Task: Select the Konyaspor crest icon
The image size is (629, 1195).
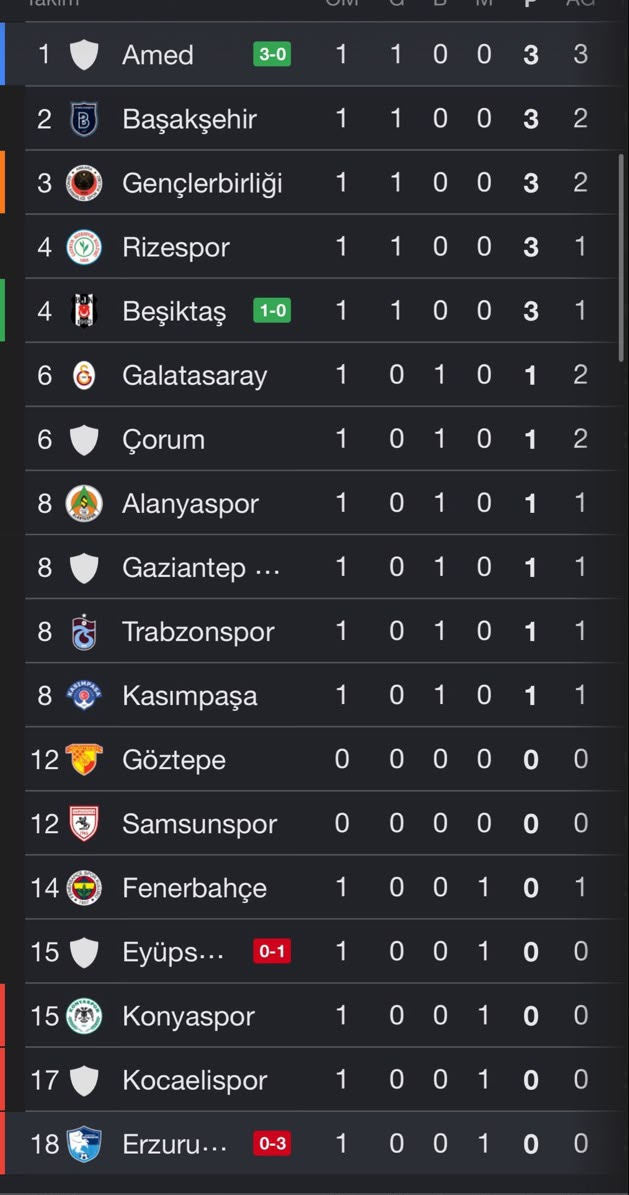Action: tap(84, 1016)
